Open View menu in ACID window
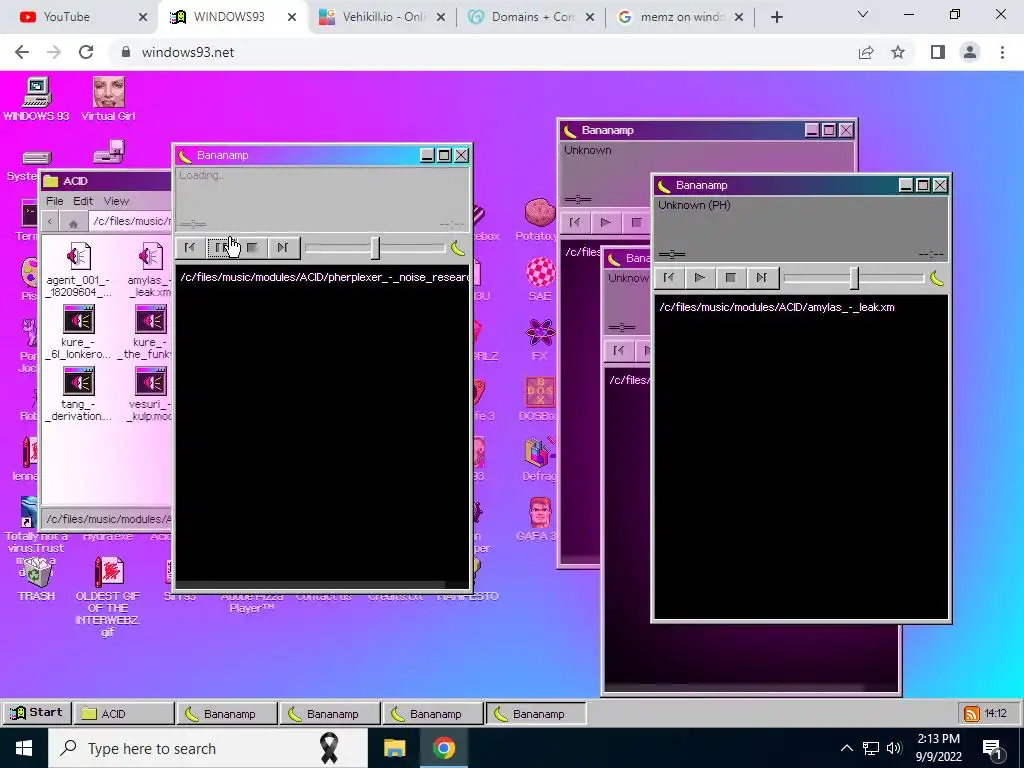1024x768 pixels. point(116,201)
